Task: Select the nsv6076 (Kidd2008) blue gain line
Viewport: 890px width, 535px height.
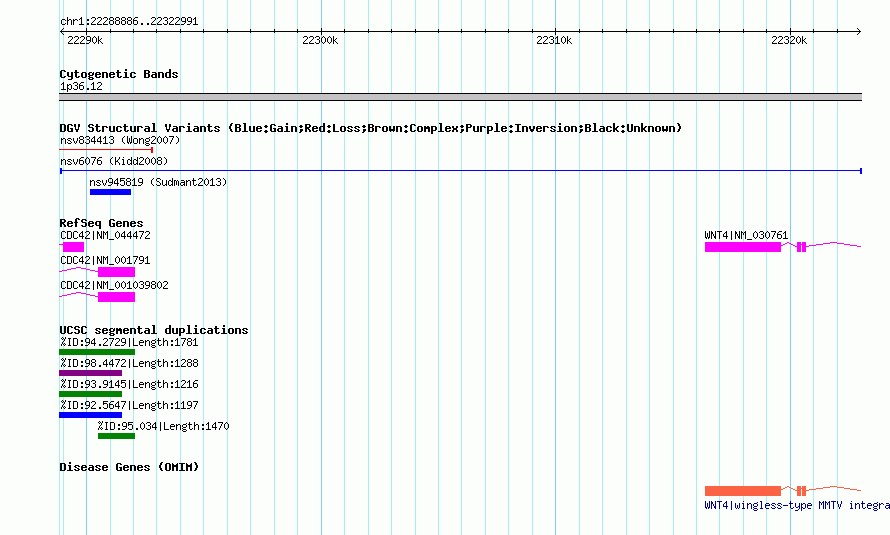Action: pyautogui.click(x=461, y=171)
